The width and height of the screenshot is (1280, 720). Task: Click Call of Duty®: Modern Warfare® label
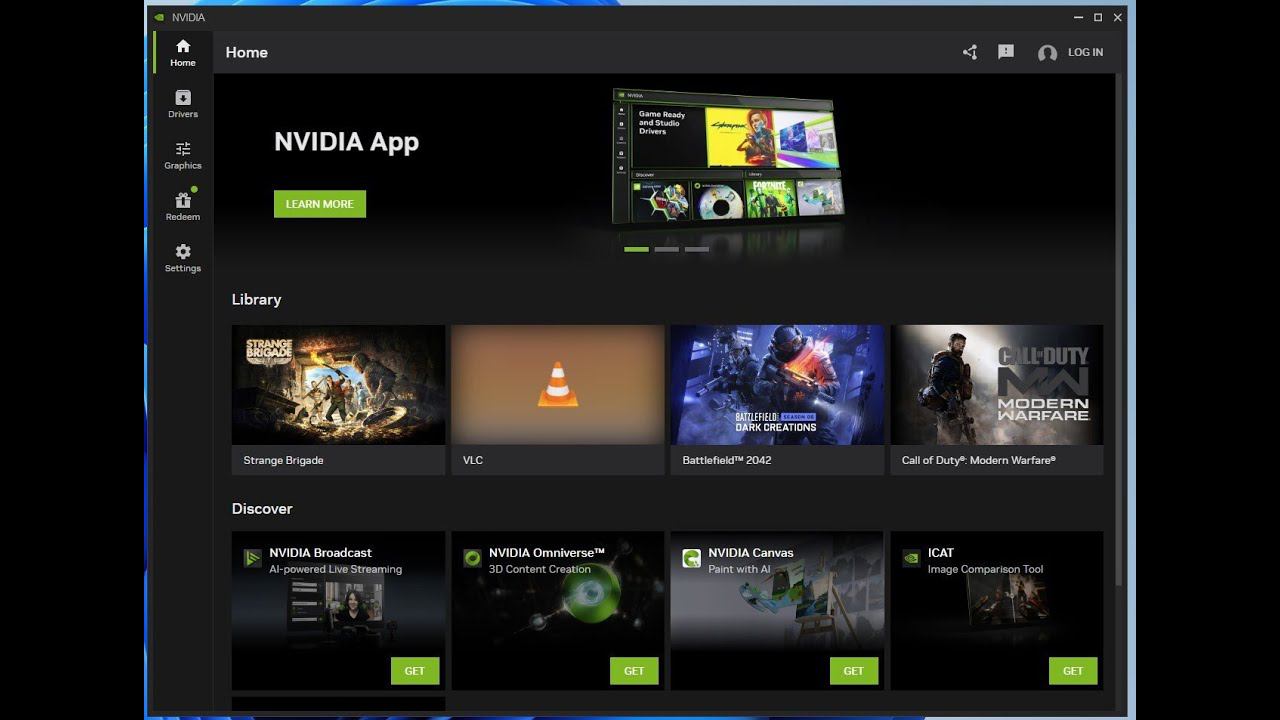coord(979,460)
